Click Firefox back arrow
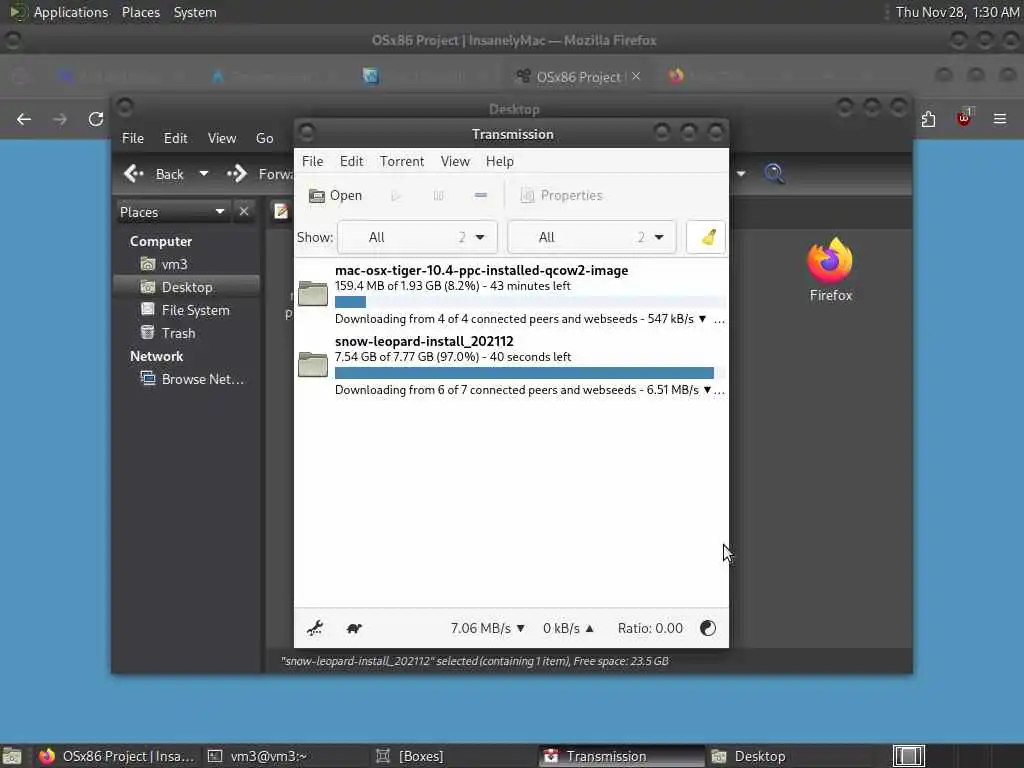Viewport: 1024px width, 768px height. click(x=24, y=119)
